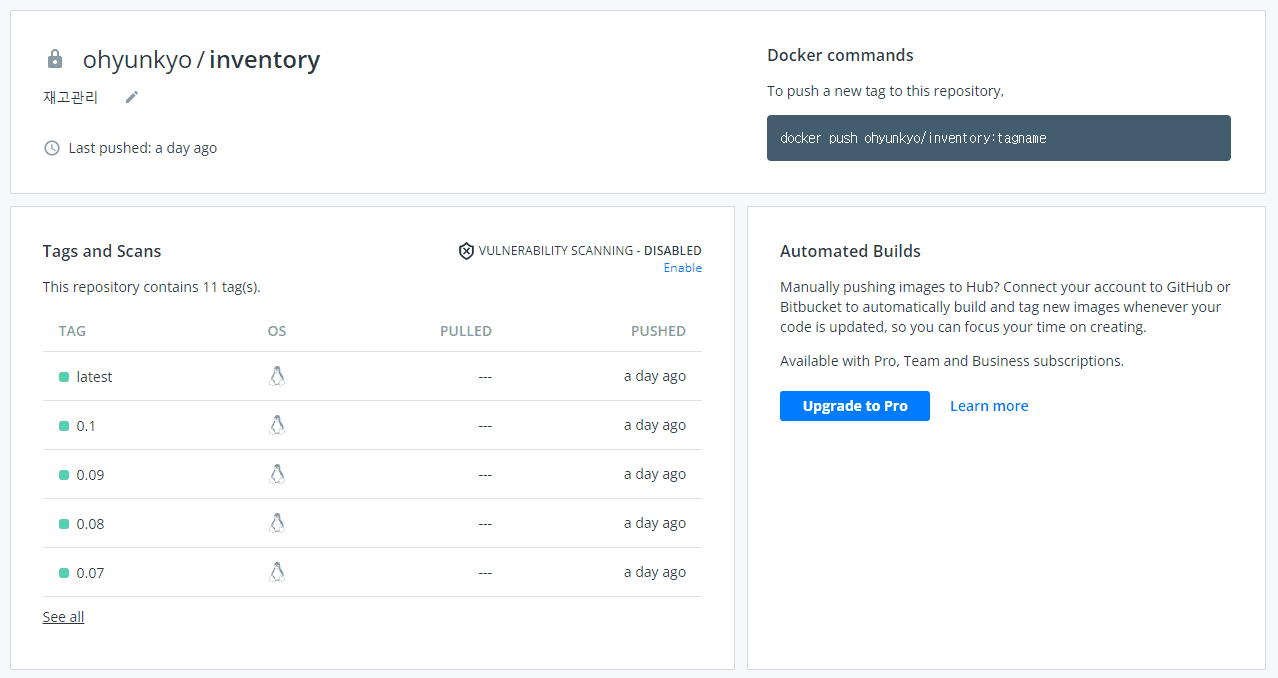Viewport: 1278px width, 678px height.
Task: Select tag 0.07 in the list
Action: coord(90,573)
